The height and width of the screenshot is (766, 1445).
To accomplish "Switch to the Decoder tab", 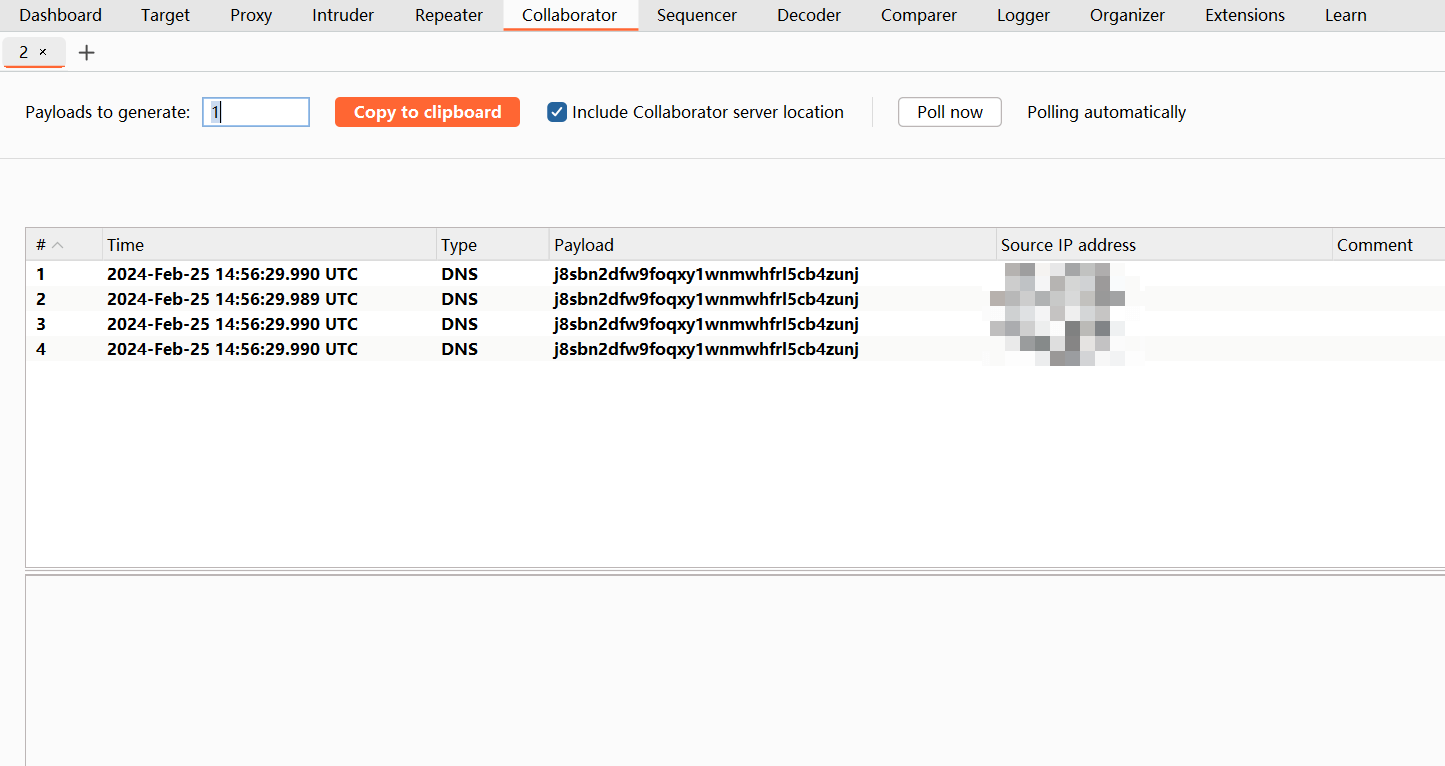I will (x=809, y=15).
